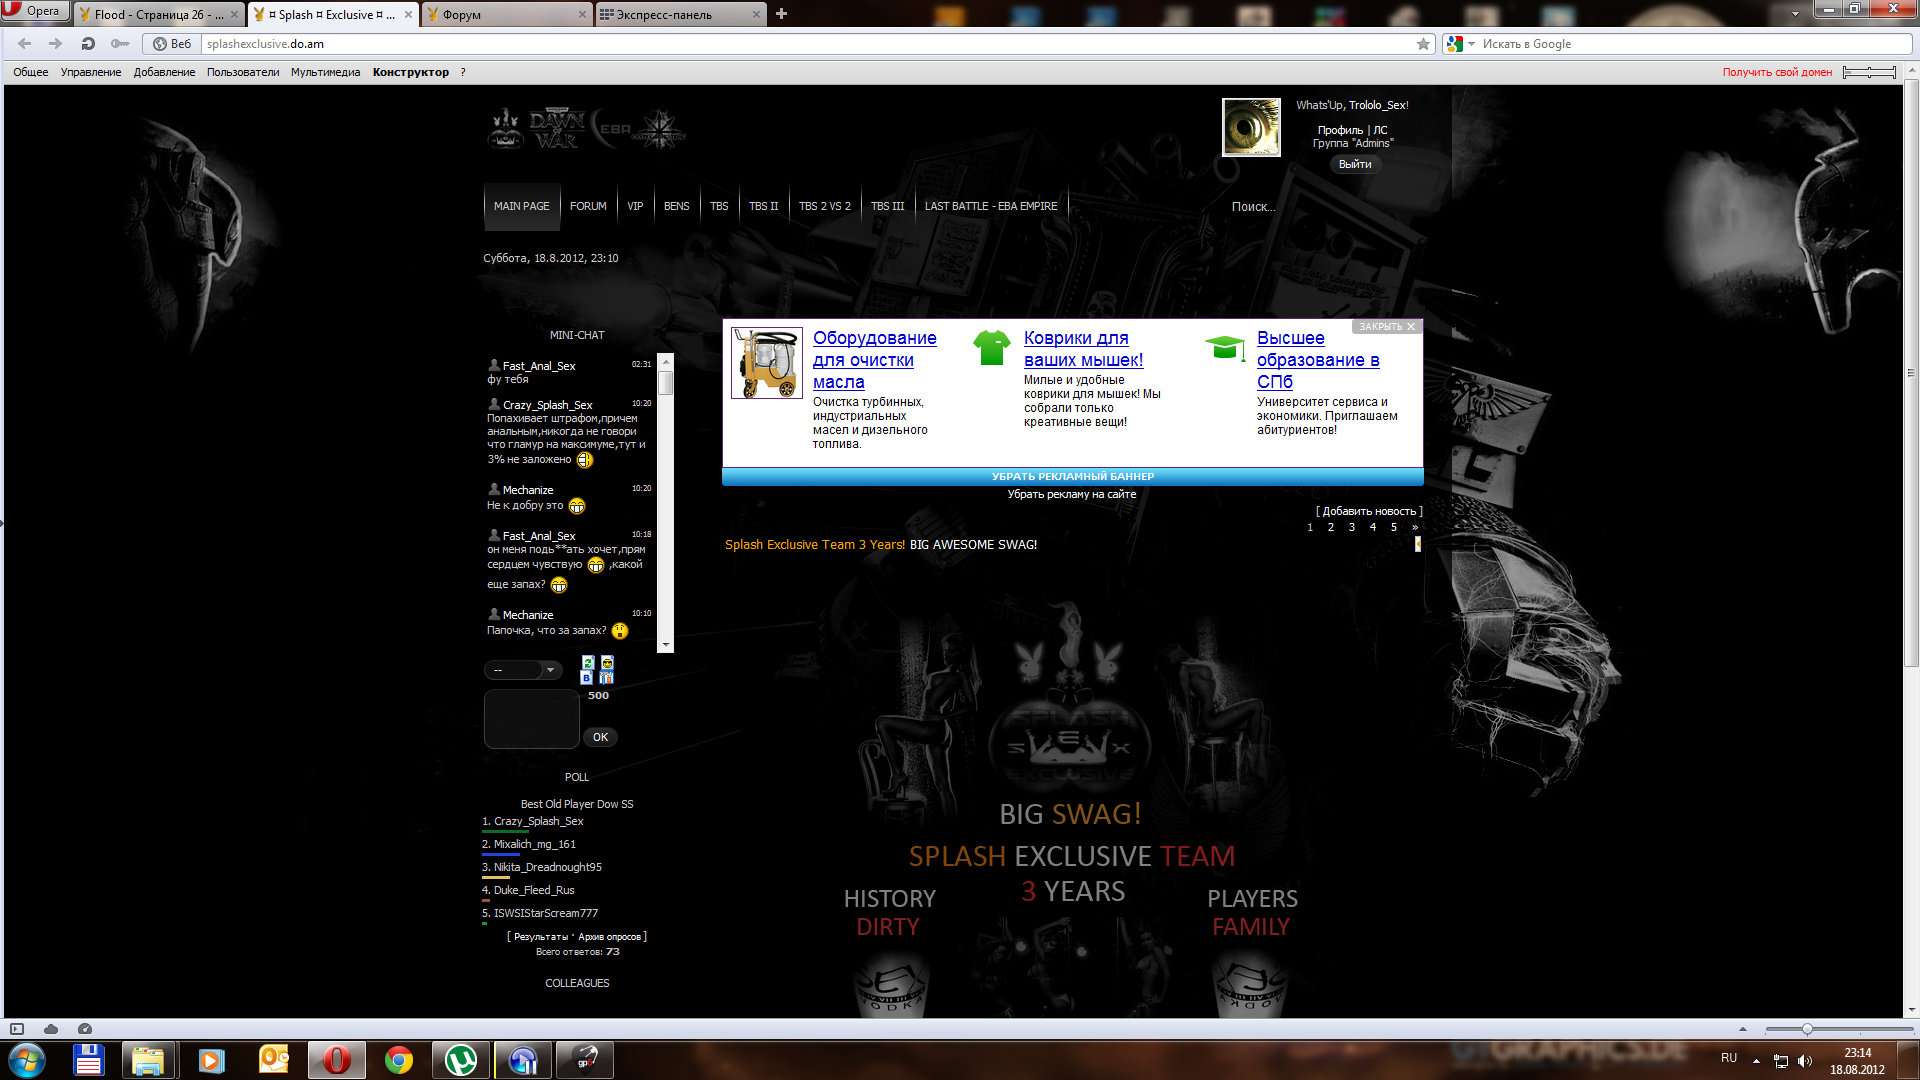Open the Opera main menu button
Screen dimensions: 1920x1080
pos(34,11)
